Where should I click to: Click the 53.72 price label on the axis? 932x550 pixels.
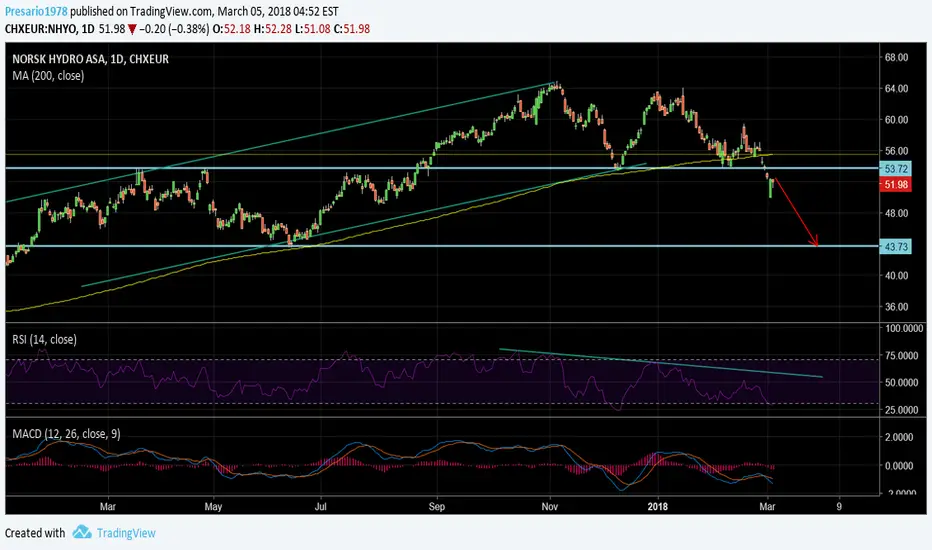[896, 169]
